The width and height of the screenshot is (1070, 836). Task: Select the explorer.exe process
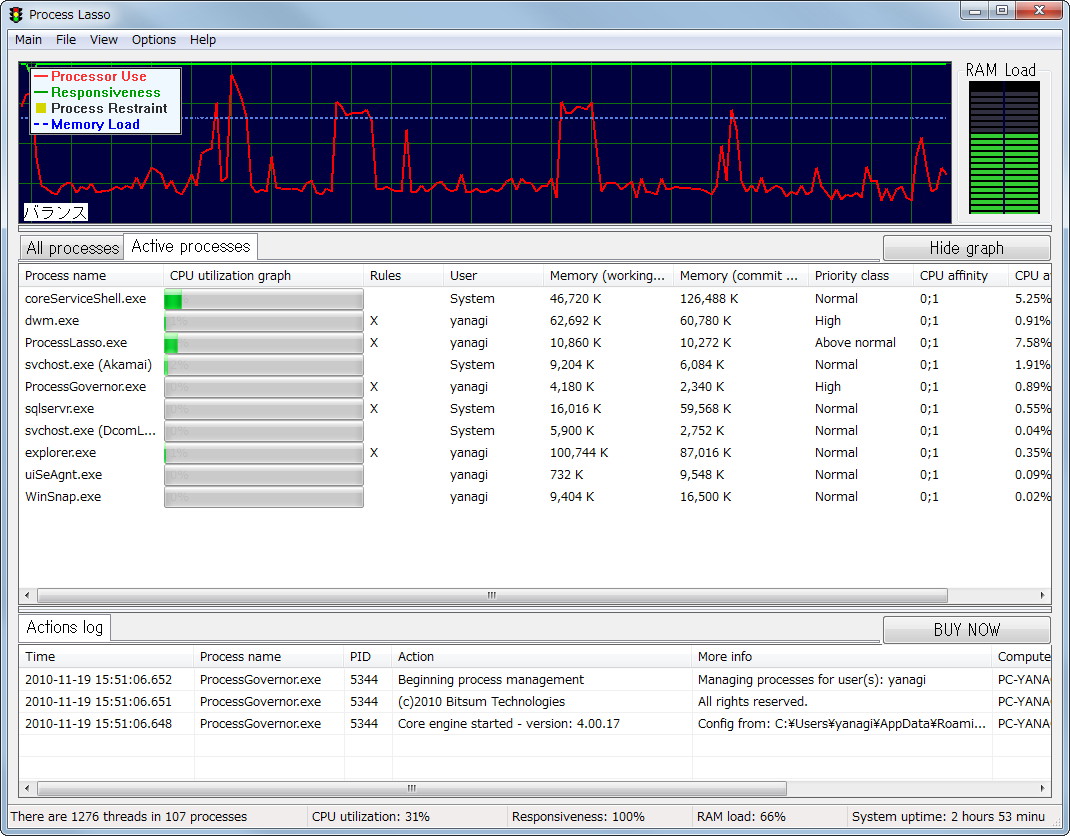coord(535,452)
